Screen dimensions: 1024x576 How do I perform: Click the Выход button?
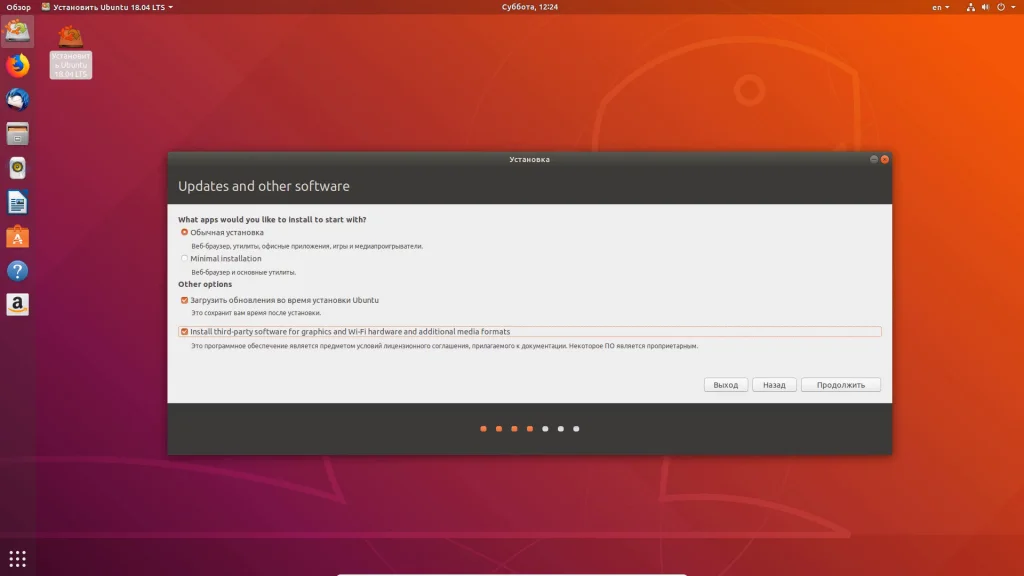coord(726,385)
